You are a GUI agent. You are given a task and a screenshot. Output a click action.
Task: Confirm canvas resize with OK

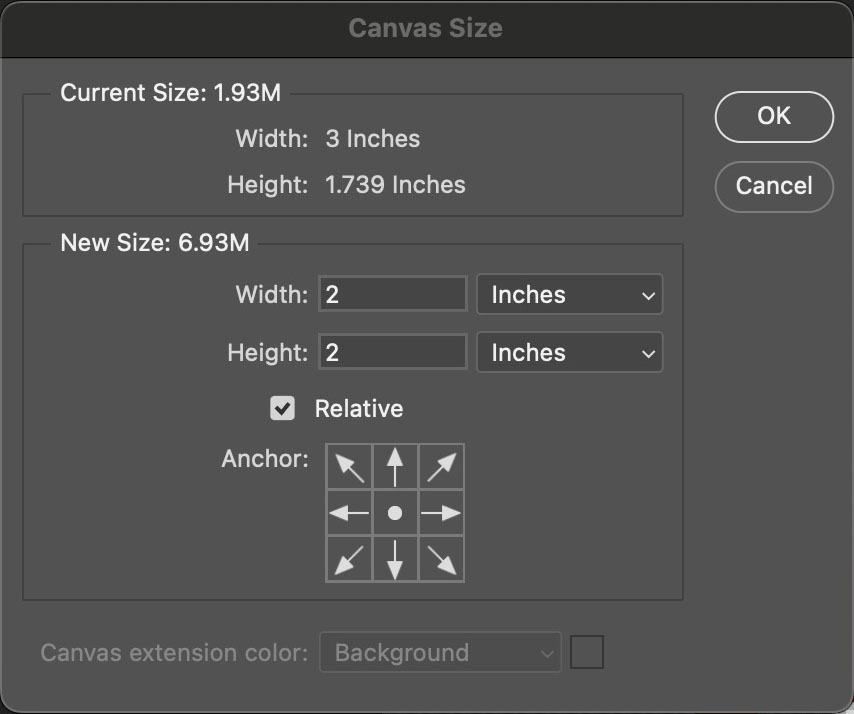coord(773,116)
